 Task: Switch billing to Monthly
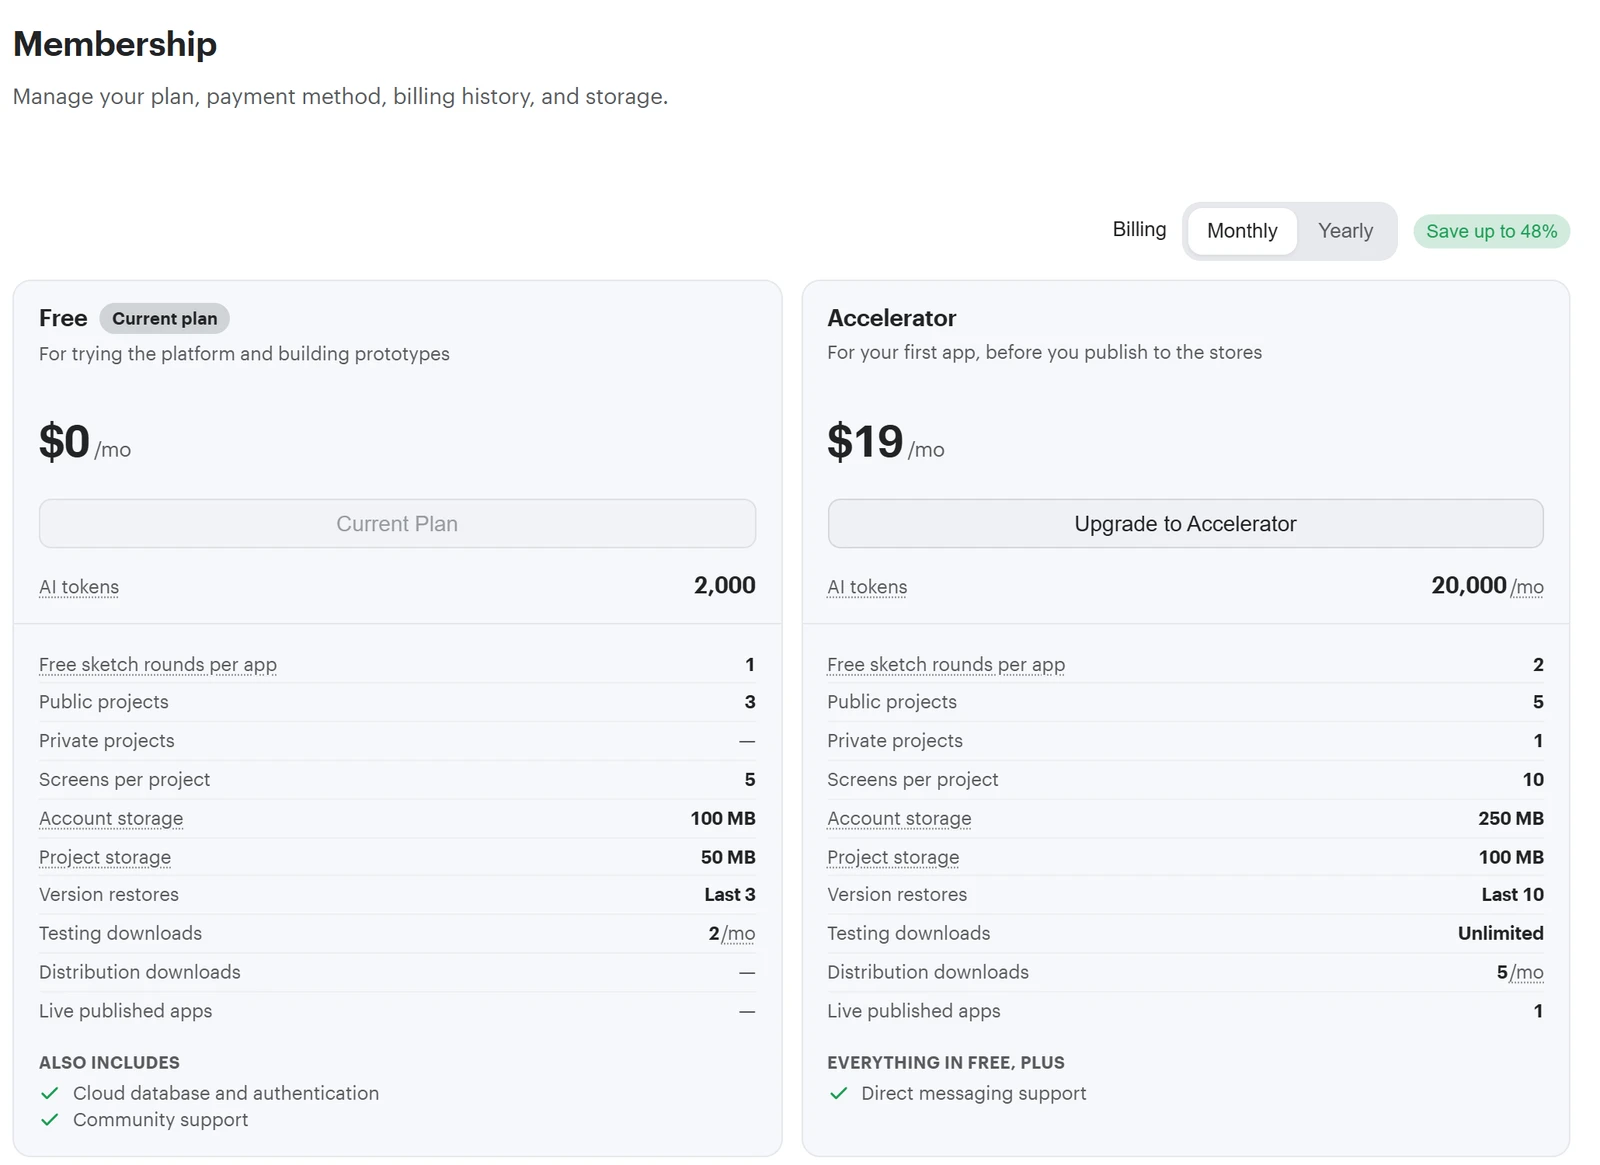point(1242,231)
